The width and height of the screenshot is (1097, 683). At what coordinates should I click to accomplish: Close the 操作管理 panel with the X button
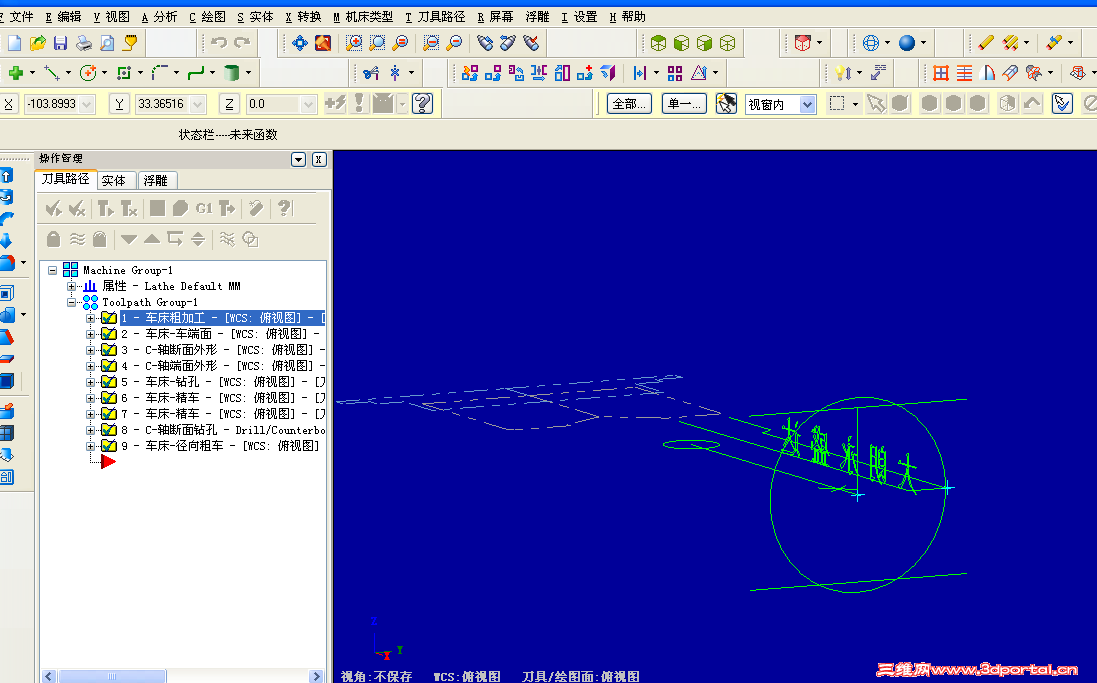point(319,160)
